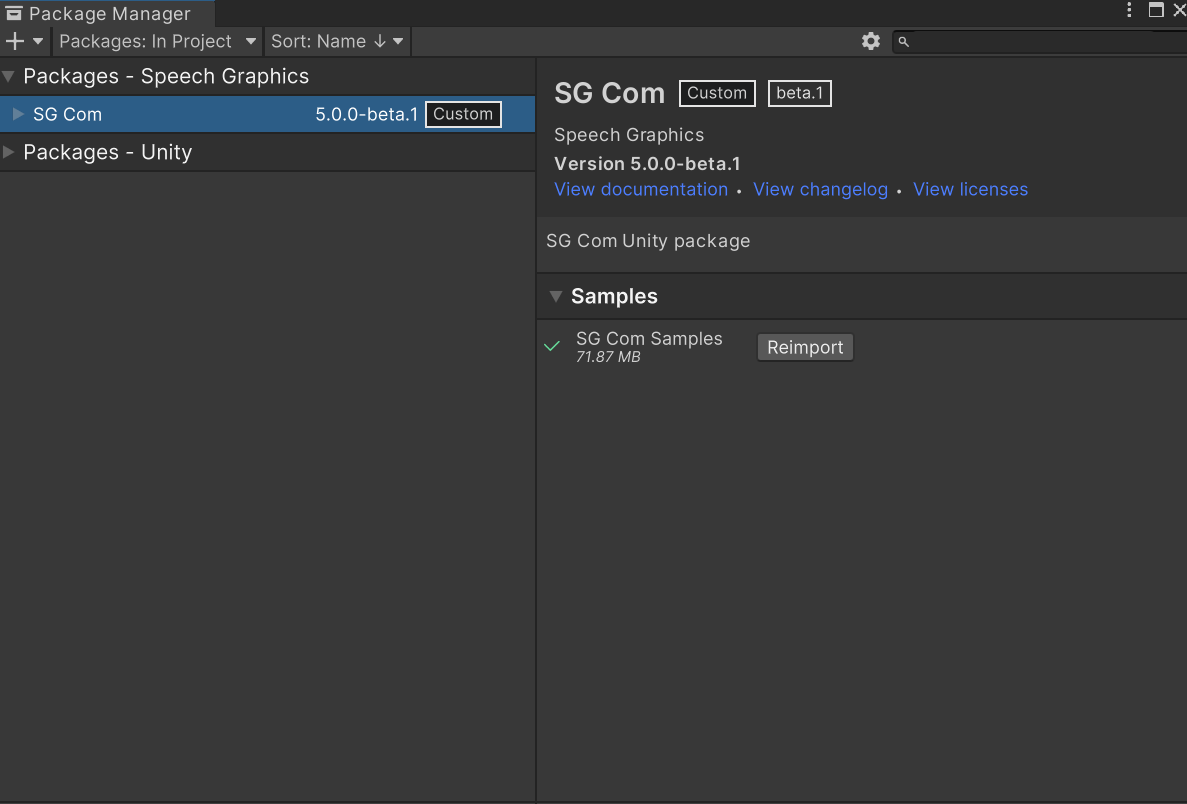Click the beta.1 badge in the package header
The width and height of the screenshot is (1187, 804).
click(799, 93)
